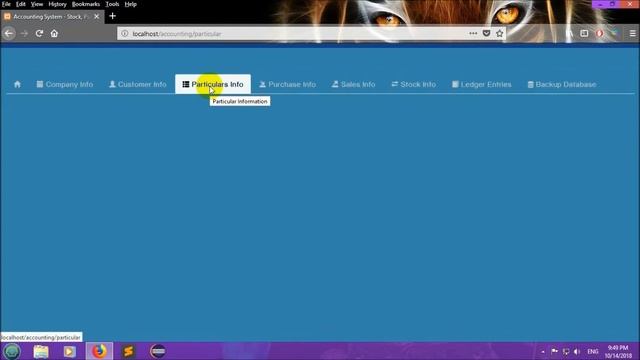Launch the media player taskbar icon
The height and width of the screenshot is (360, 640).
click(x=69, y=351)
